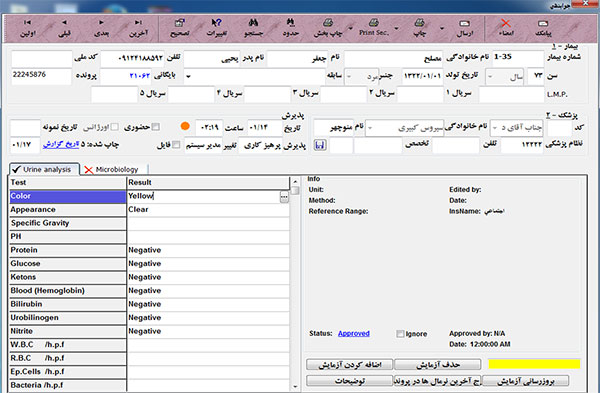Select the Ketons test row
The height and width of the screenshot is (393, 600).
68,277
